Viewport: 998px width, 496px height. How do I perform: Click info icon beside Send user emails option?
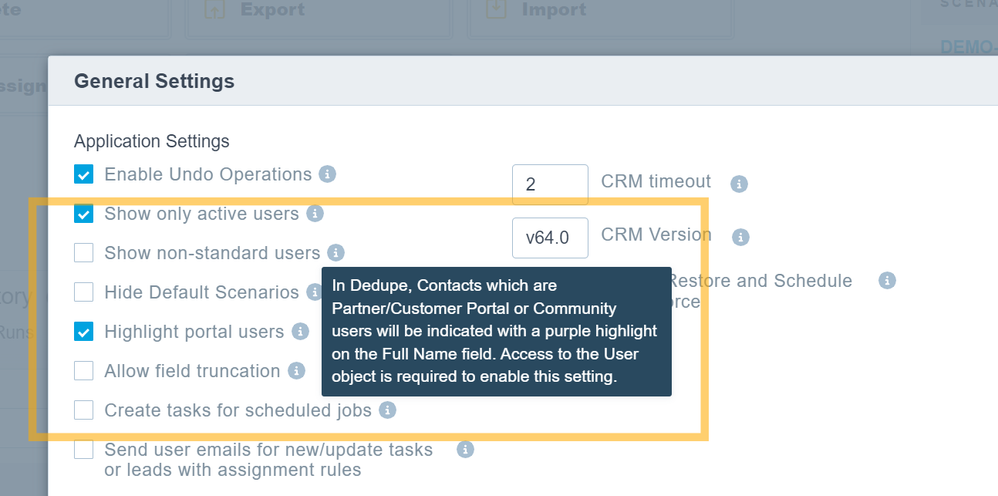[x=464, y=450]
